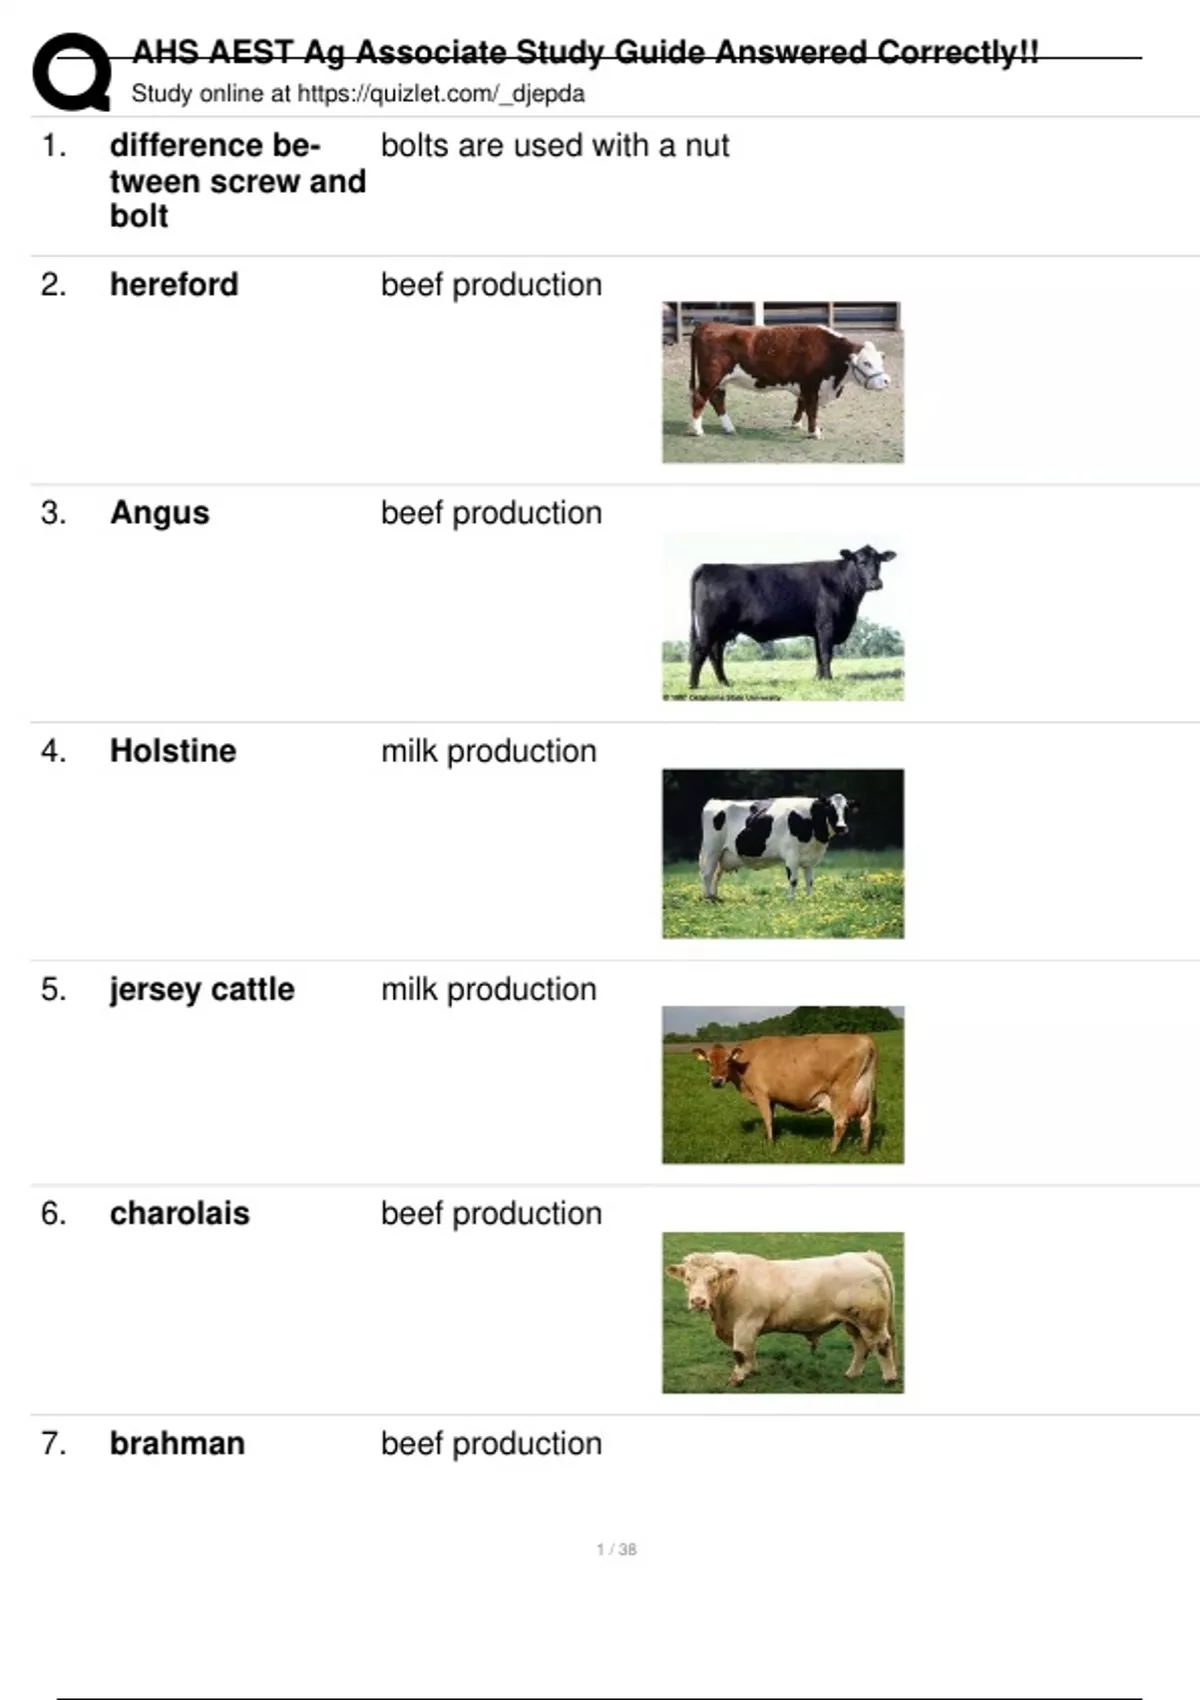Click the 'hereford' term label
Image resolution: width=1200 pixels, height=1700 pixels.
[174, 285]
